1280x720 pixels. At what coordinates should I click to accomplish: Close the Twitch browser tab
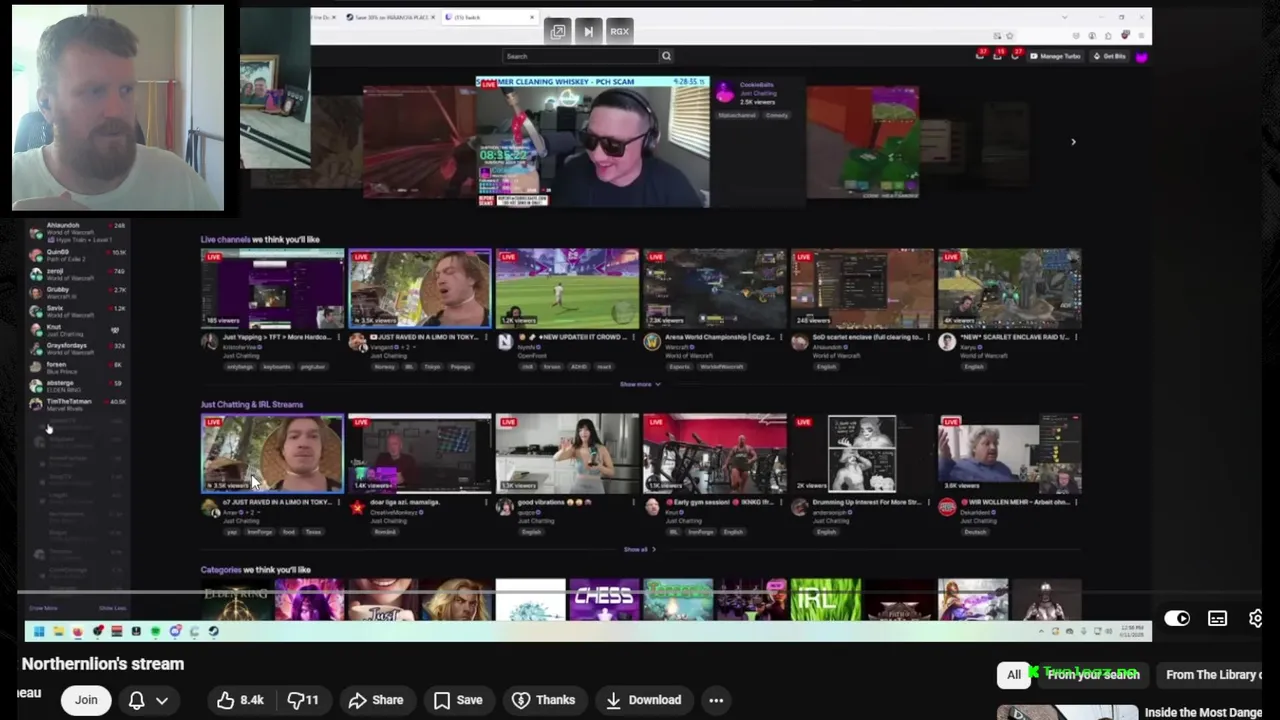click(532, 17)
